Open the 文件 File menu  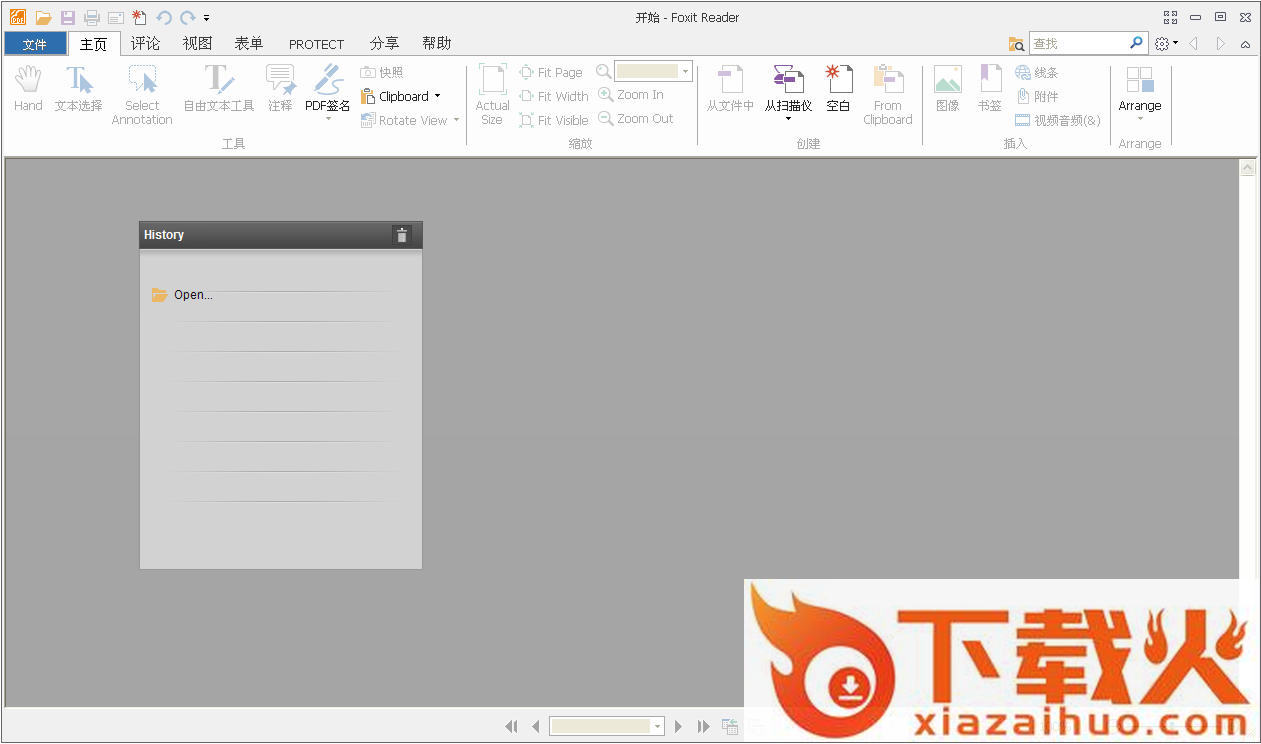point(35,44)
